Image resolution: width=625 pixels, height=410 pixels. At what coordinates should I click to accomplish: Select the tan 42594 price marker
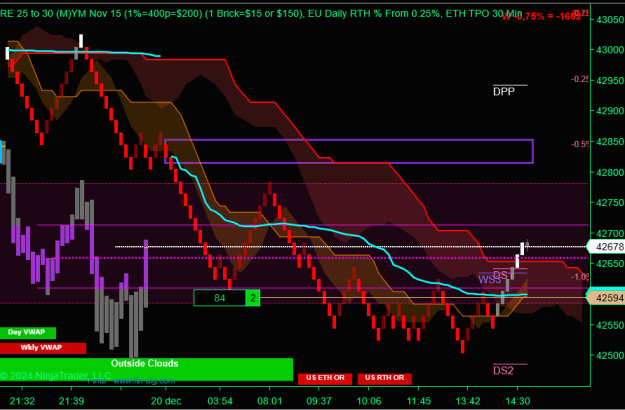(x=607, y=298)
